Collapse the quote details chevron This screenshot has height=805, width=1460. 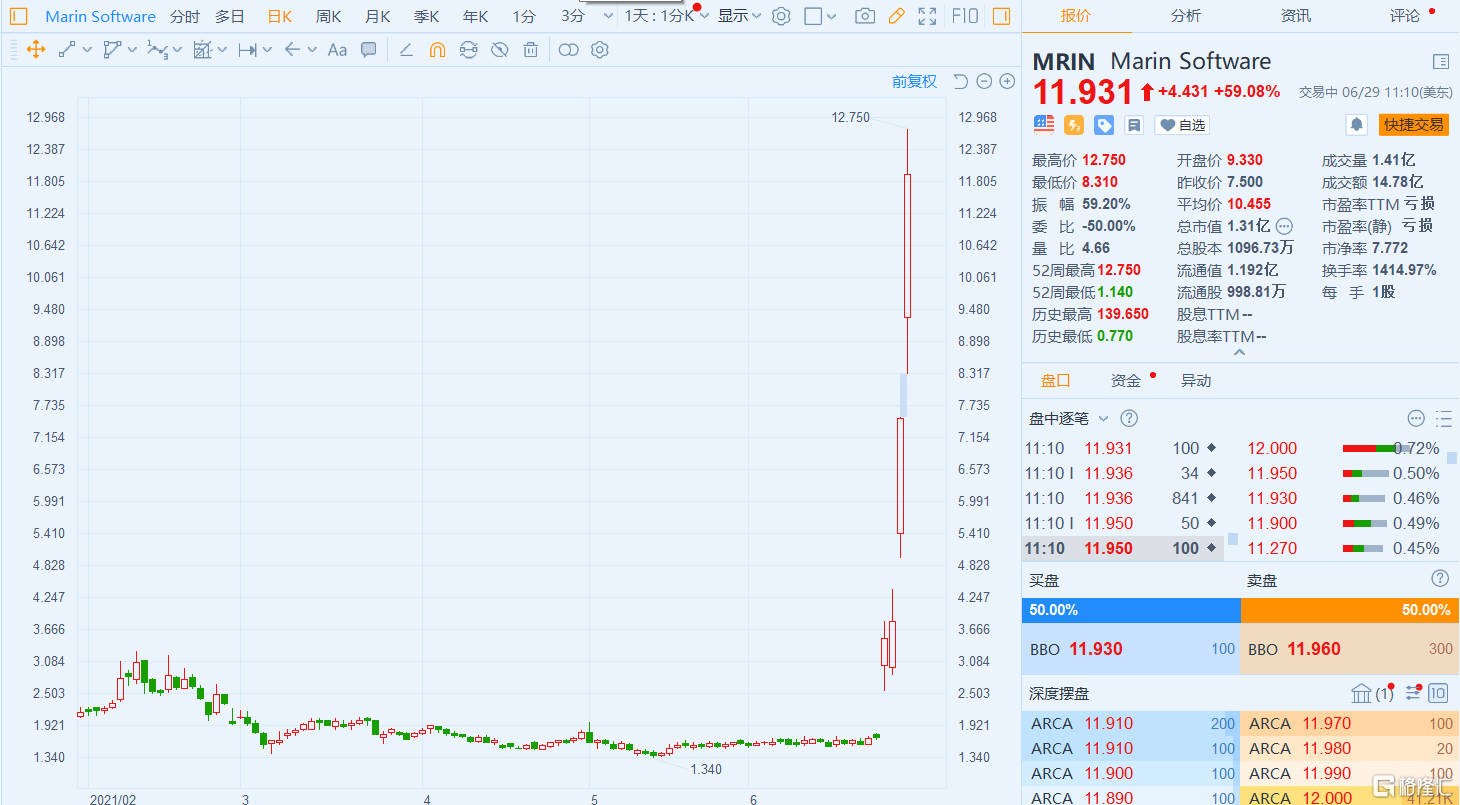(1240, 352)
